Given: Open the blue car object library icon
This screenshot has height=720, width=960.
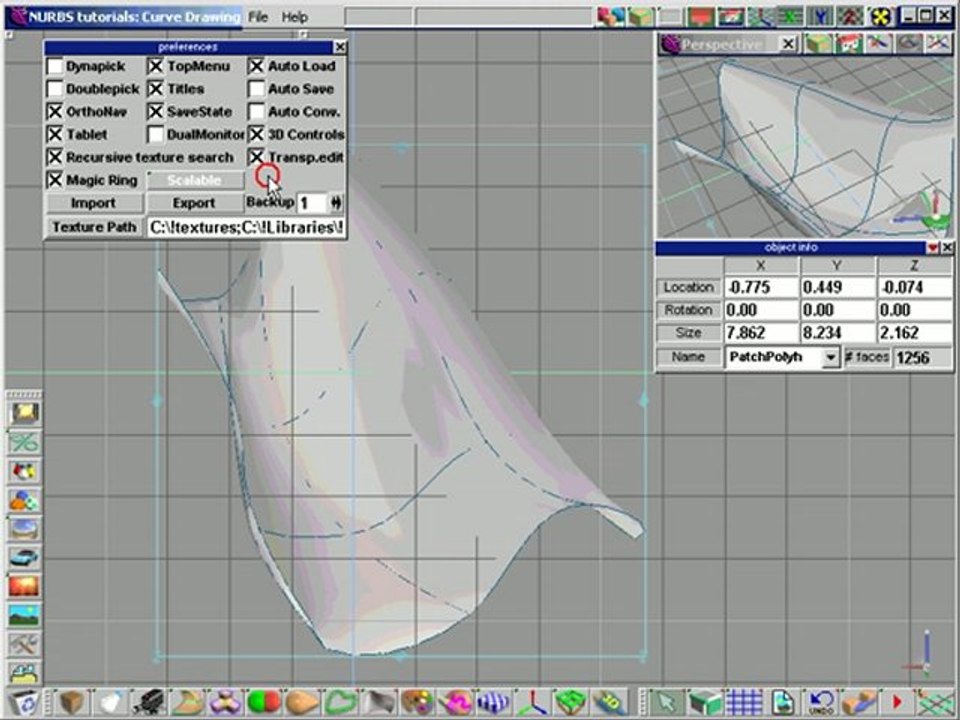Looking at the screenshot, I should [24, 558].
